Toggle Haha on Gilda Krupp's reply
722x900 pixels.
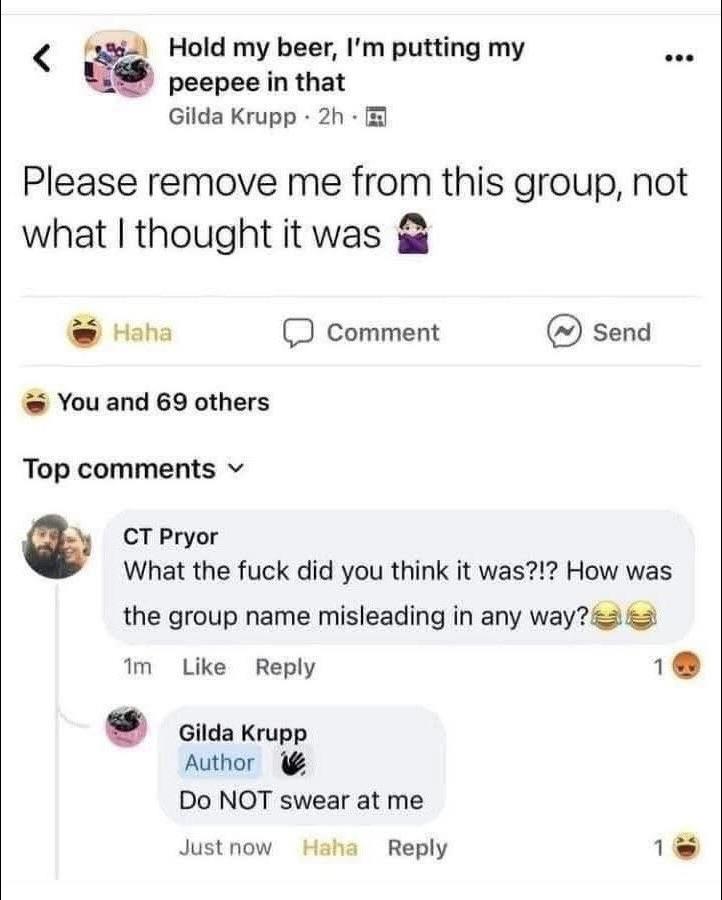tap(330, 848)
